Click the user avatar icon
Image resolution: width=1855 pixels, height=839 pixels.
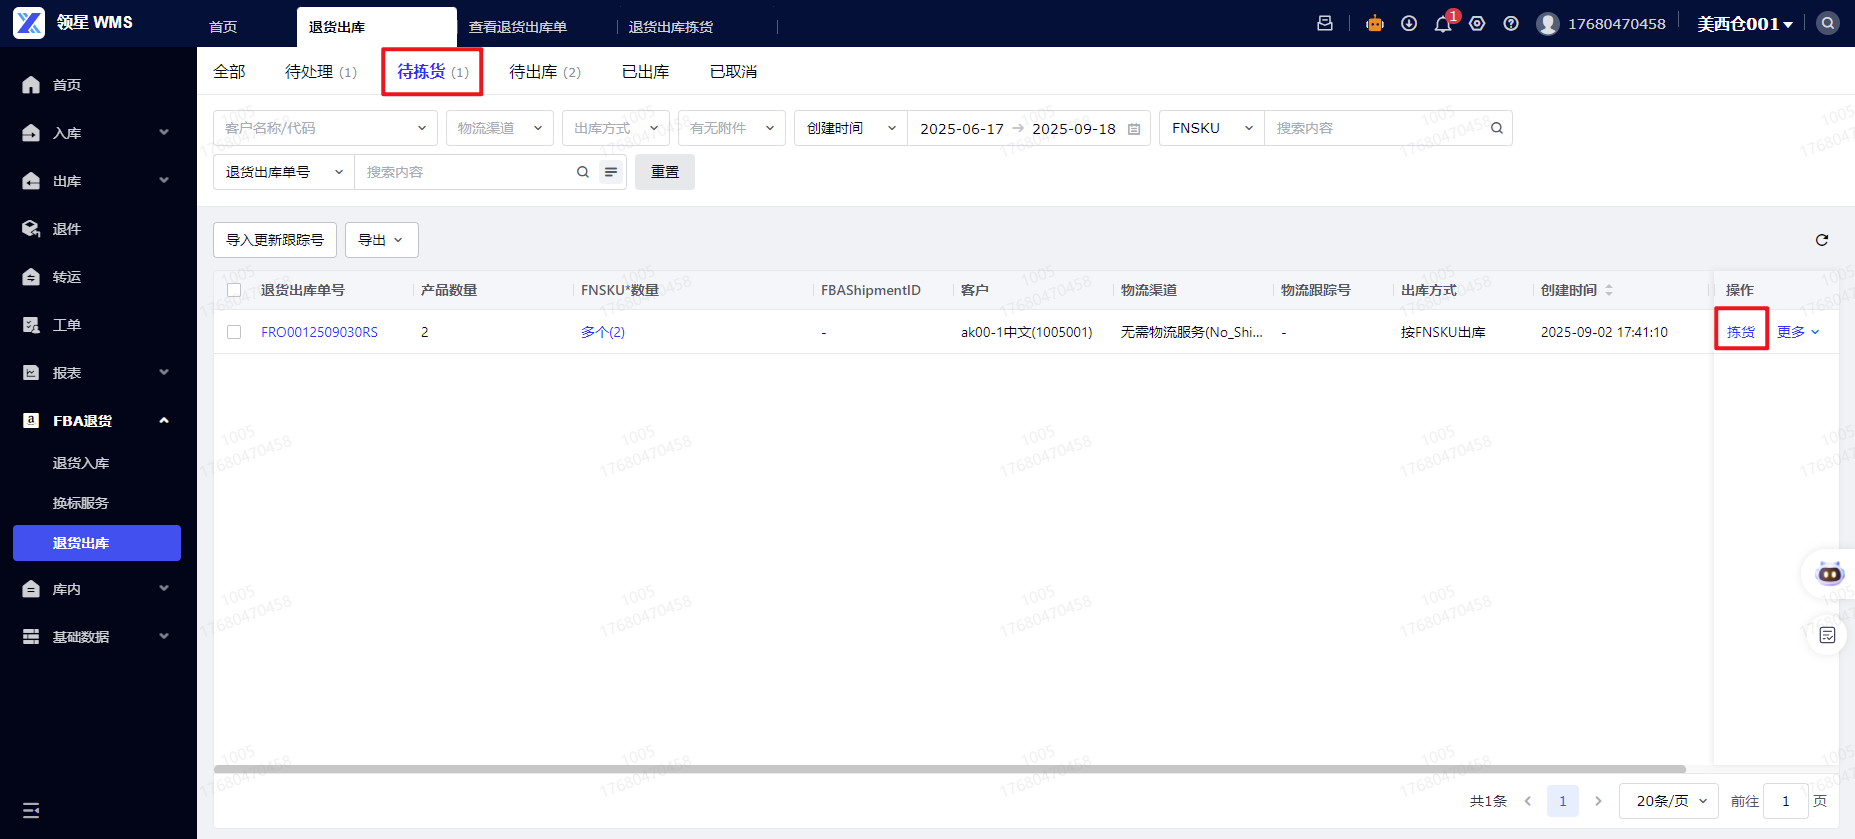(1548, 23)
